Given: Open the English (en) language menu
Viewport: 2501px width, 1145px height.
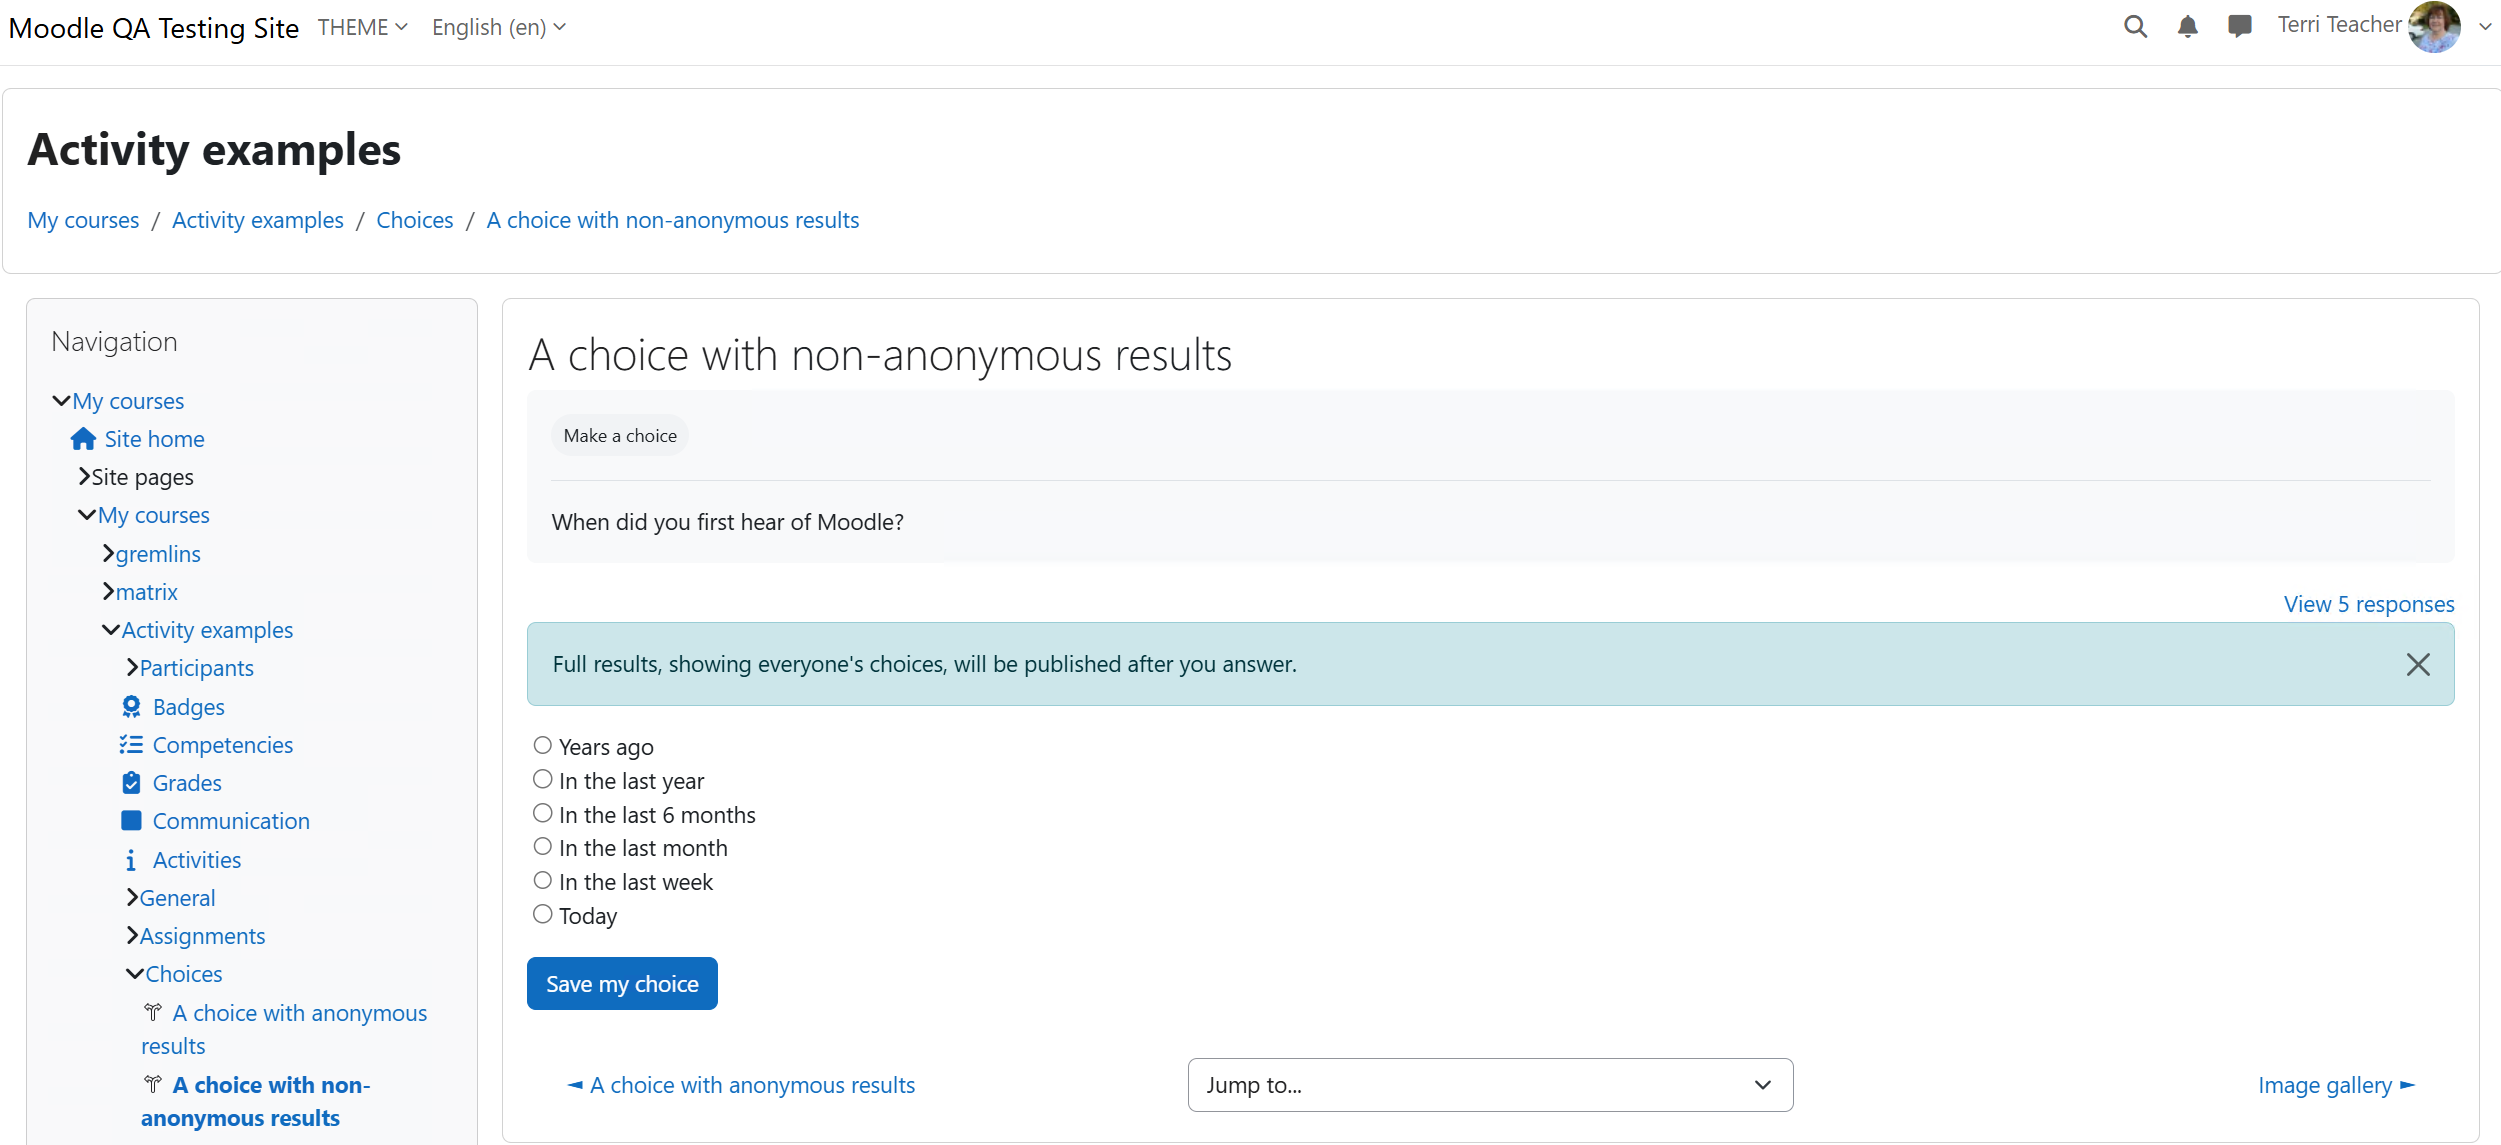Looking at the screenshot, I should [x=499, y=27].
